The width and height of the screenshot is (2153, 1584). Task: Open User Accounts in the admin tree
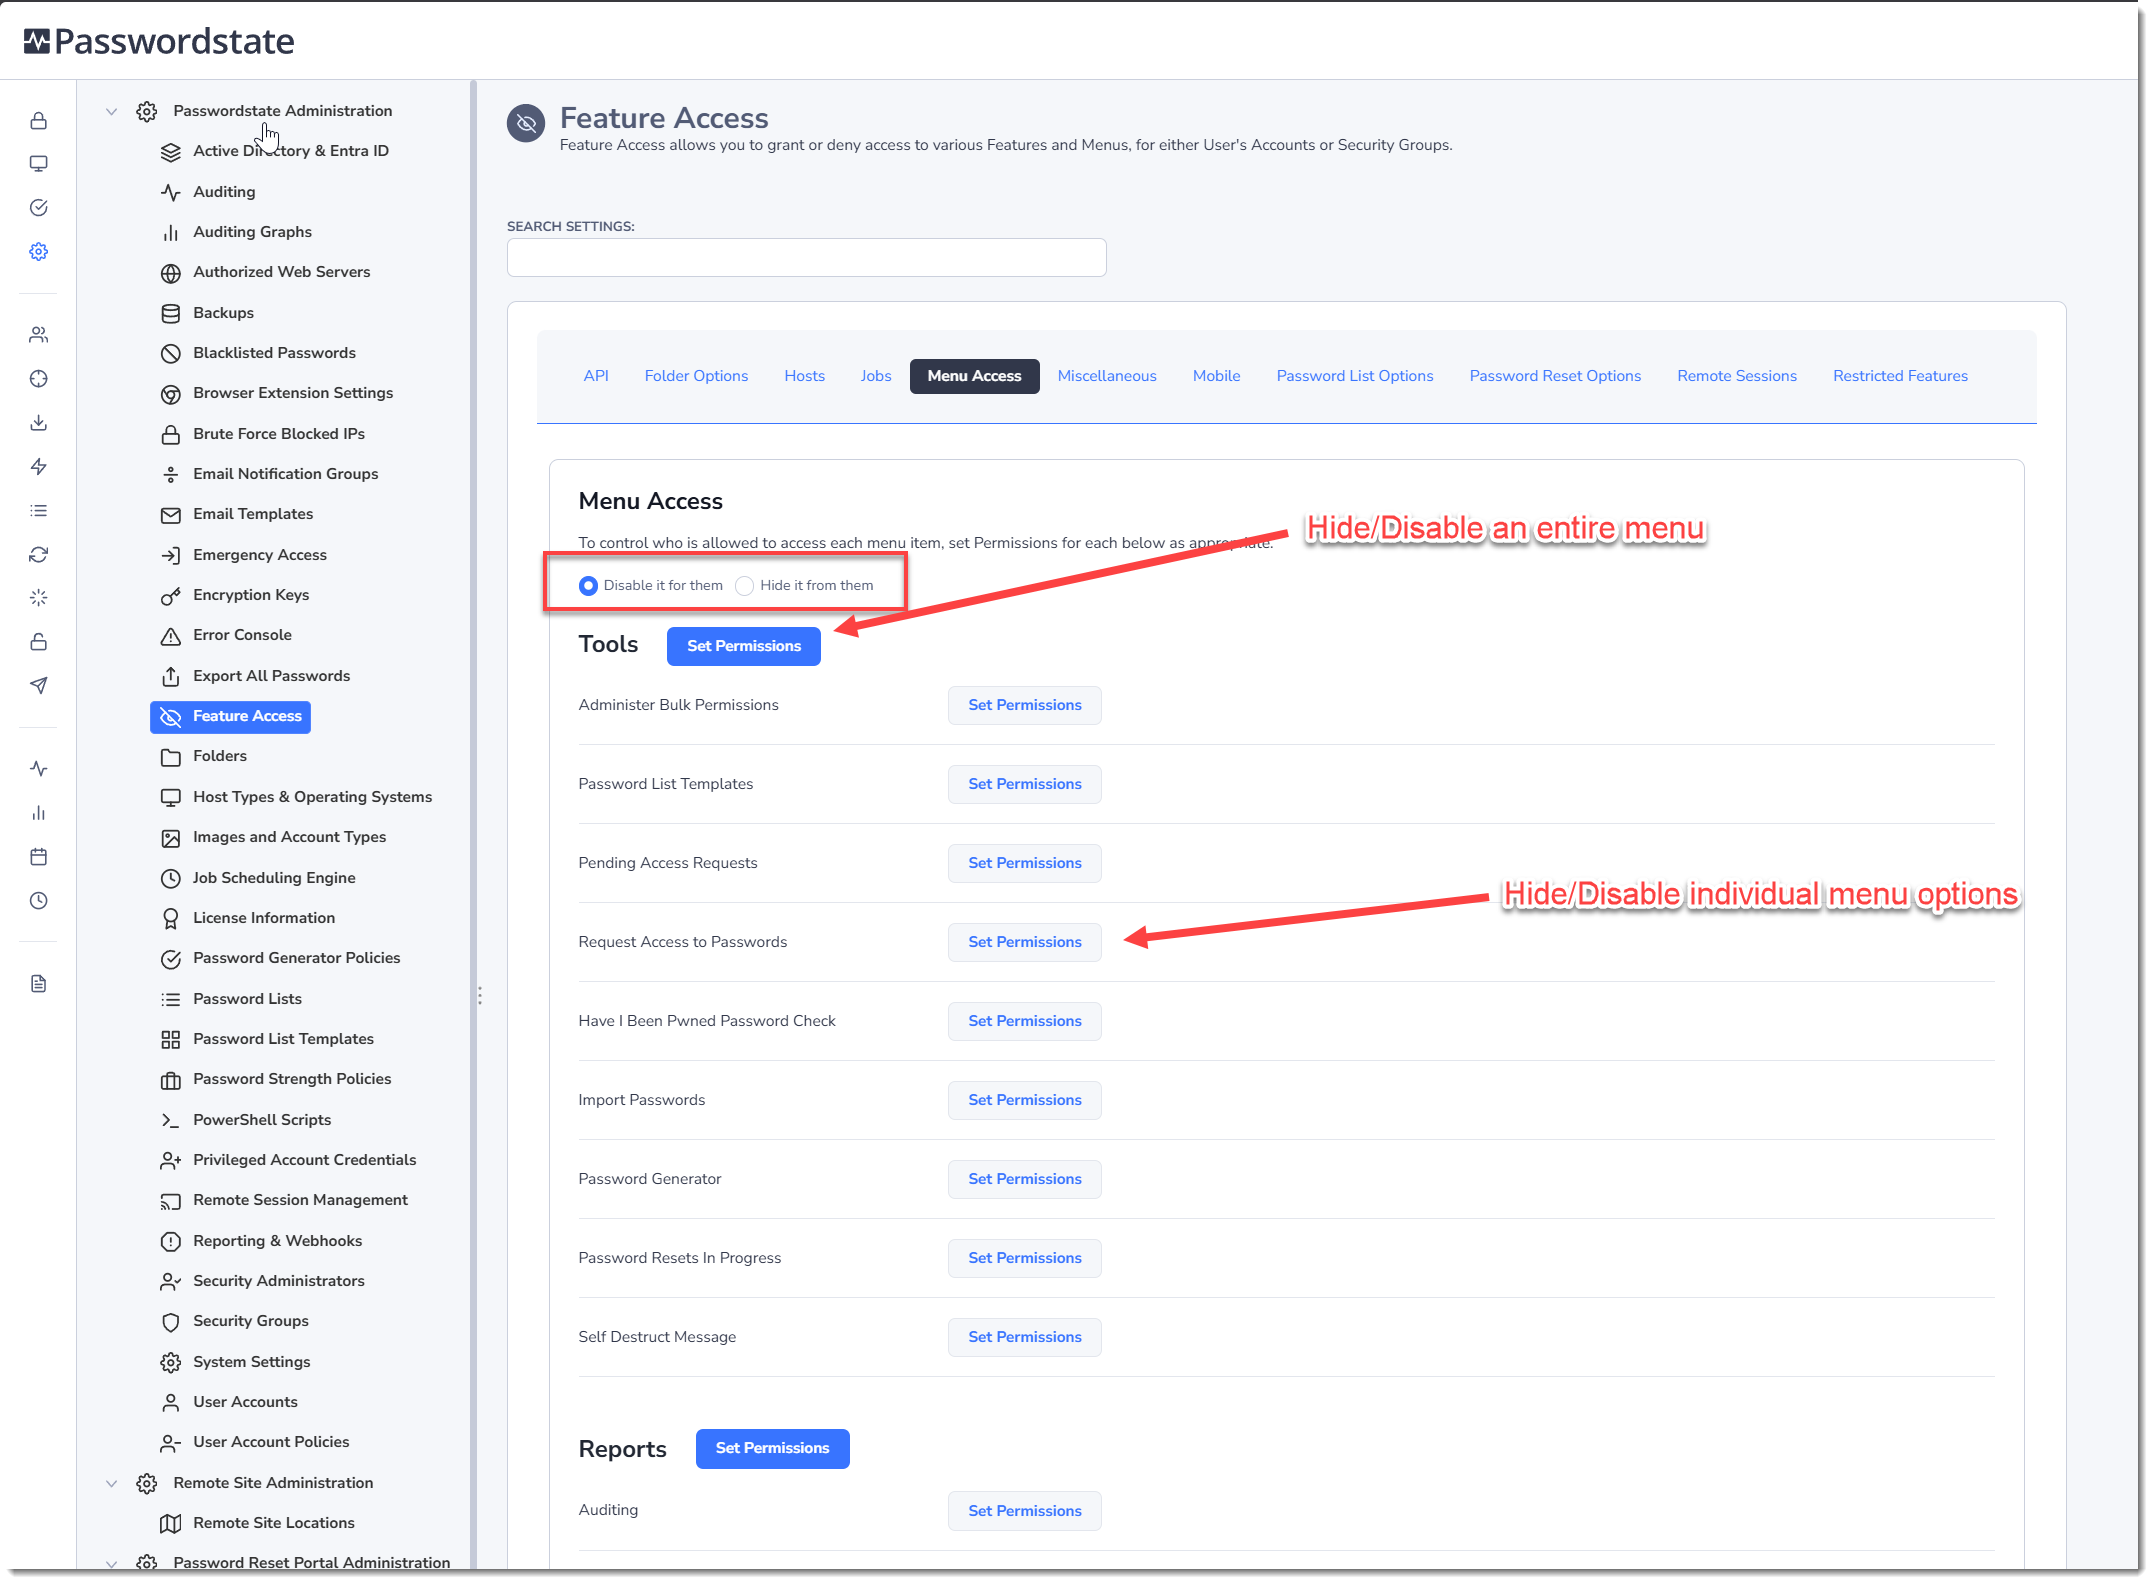(245, 1402)
